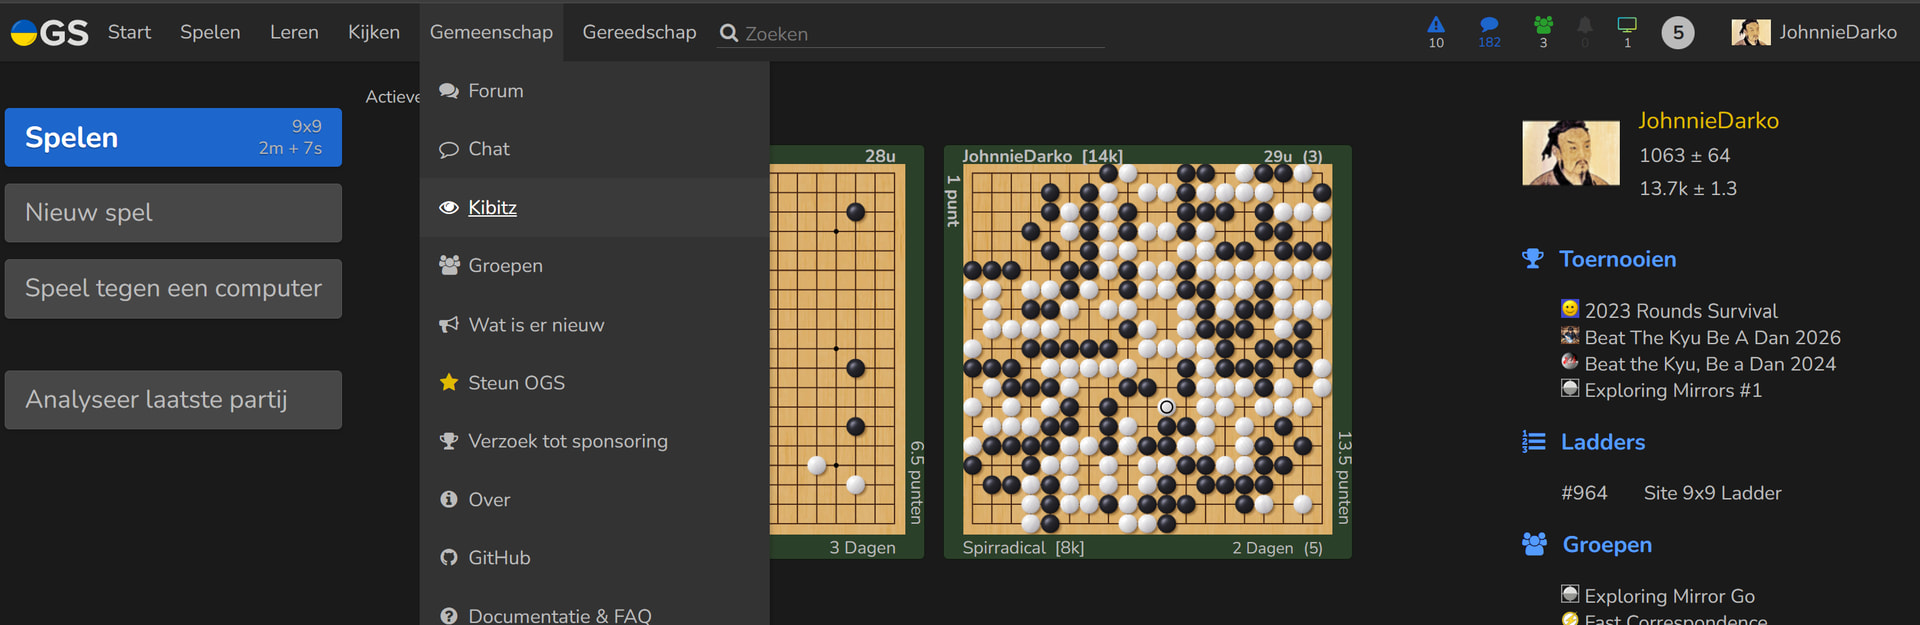1920x625 pixels.
Task: Open the monitor icon in top bar
Action: pos(1627,30)
